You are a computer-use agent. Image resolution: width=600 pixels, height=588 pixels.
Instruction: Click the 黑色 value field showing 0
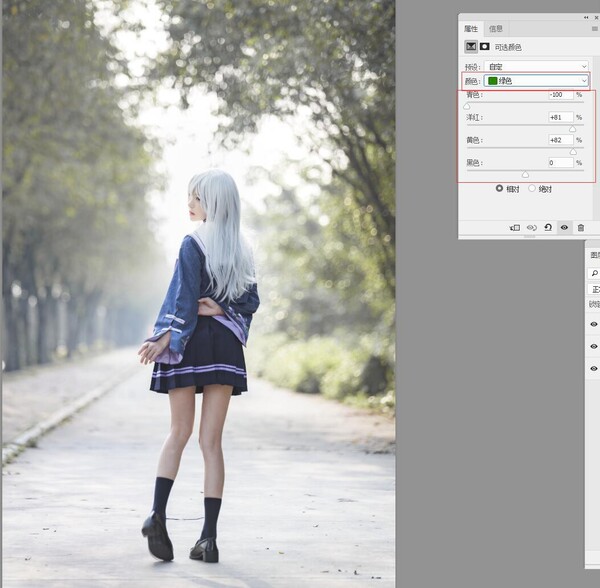click(561, 163)
